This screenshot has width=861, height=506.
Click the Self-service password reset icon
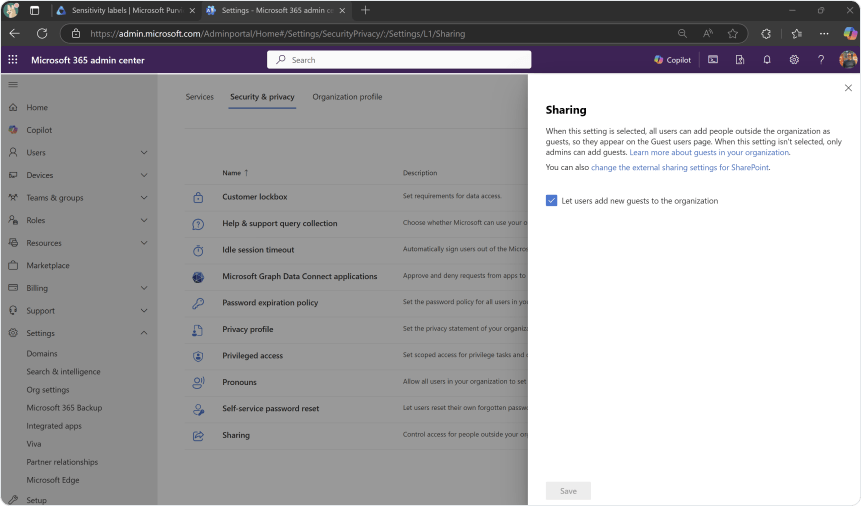(198, 409)
